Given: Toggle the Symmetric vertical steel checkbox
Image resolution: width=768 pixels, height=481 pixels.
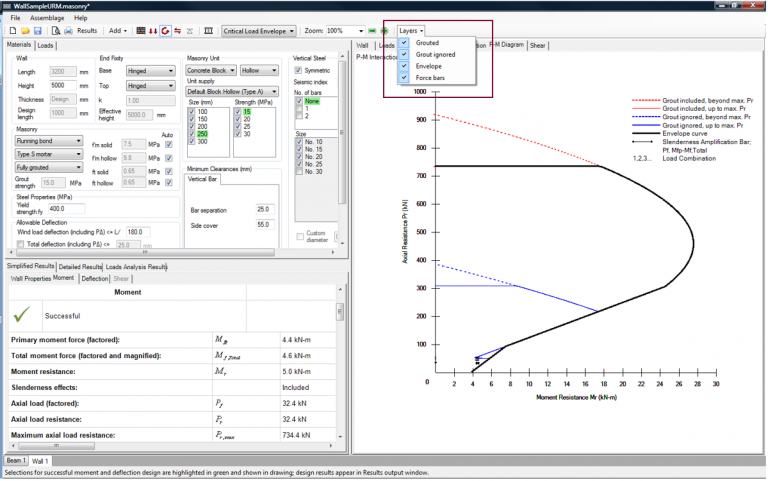Looking at the screenshot, I should pyautogui.click(x=299, y=71).
